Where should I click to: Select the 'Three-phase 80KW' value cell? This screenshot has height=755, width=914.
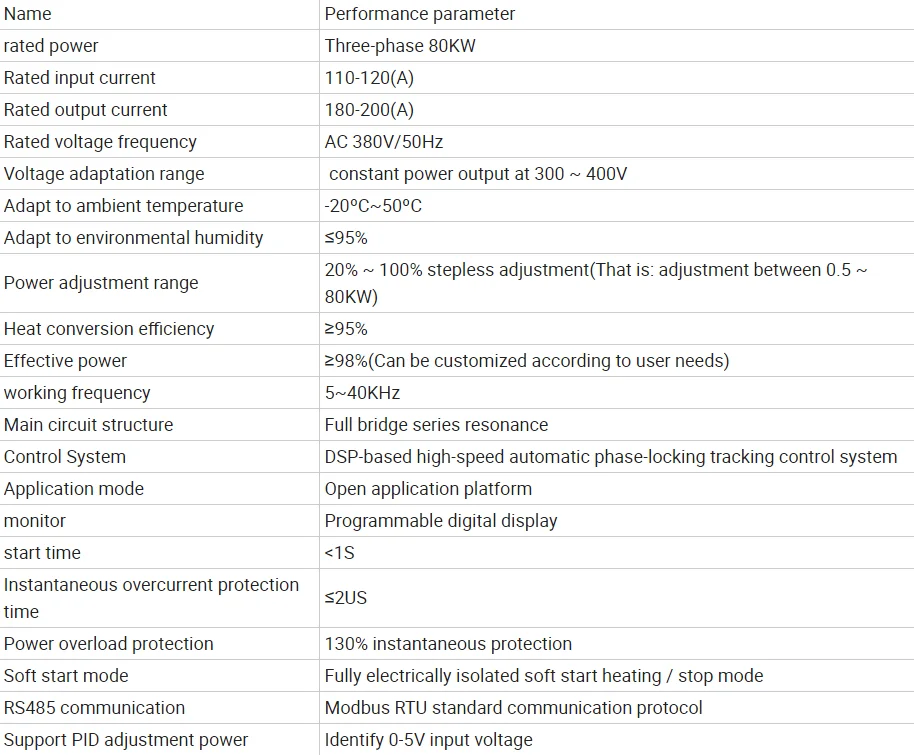400,46
